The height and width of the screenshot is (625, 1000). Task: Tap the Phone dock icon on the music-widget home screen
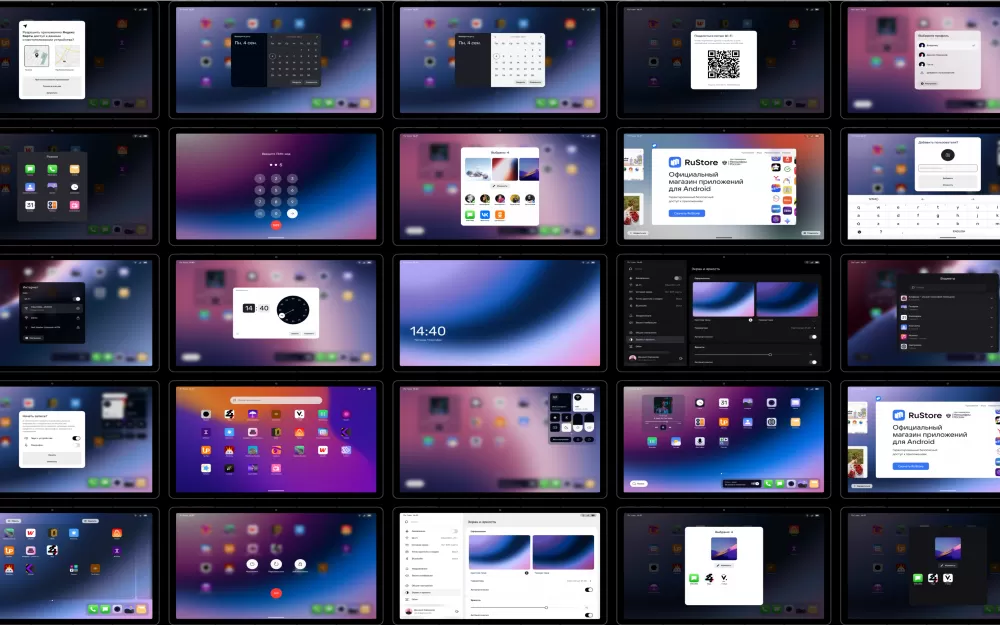point(768,483)
